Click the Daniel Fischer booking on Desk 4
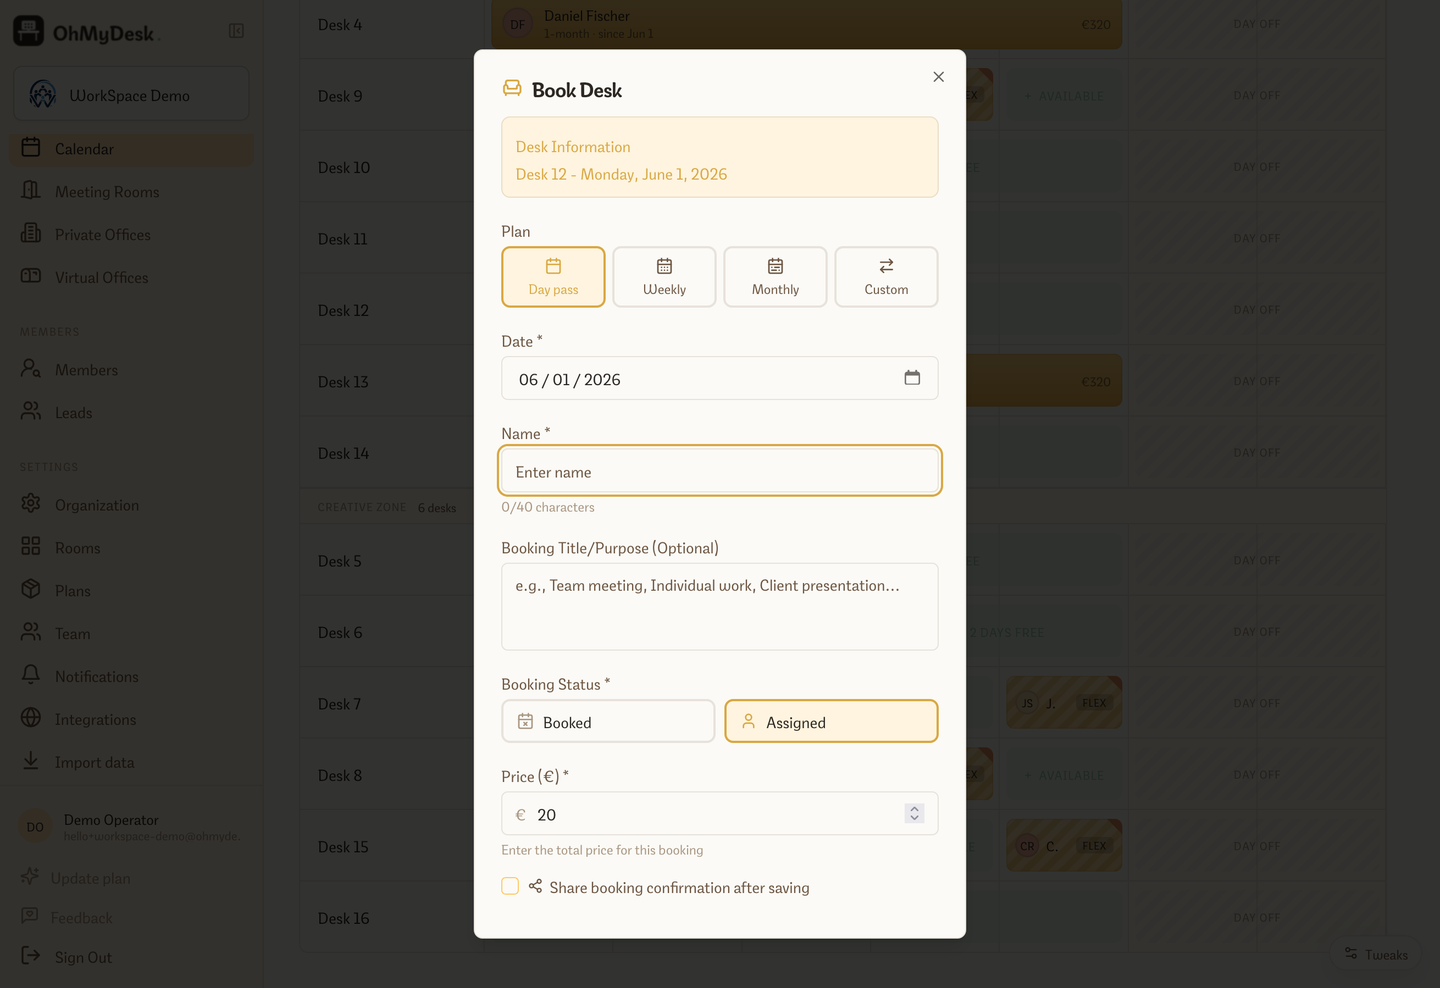 (806, 24)
